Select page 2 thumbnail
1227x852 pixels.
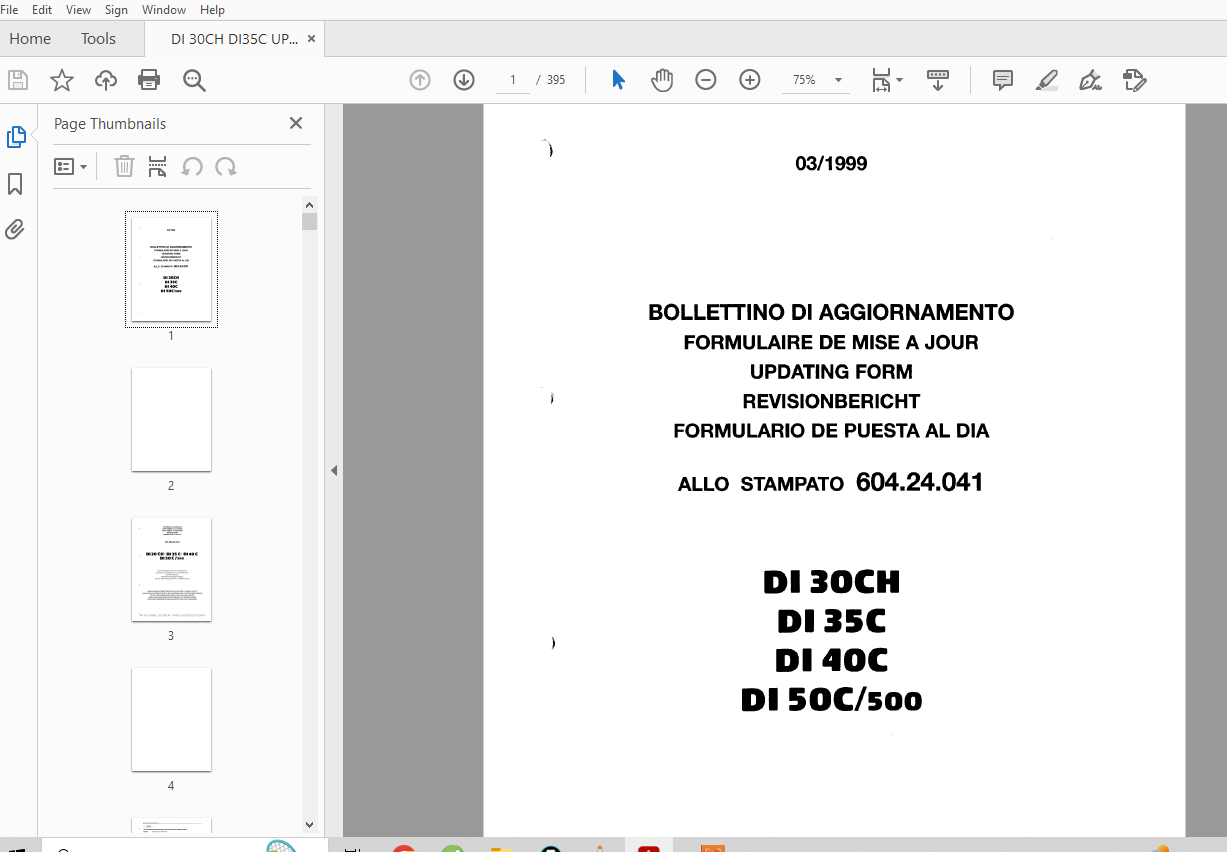click(171, 419)
